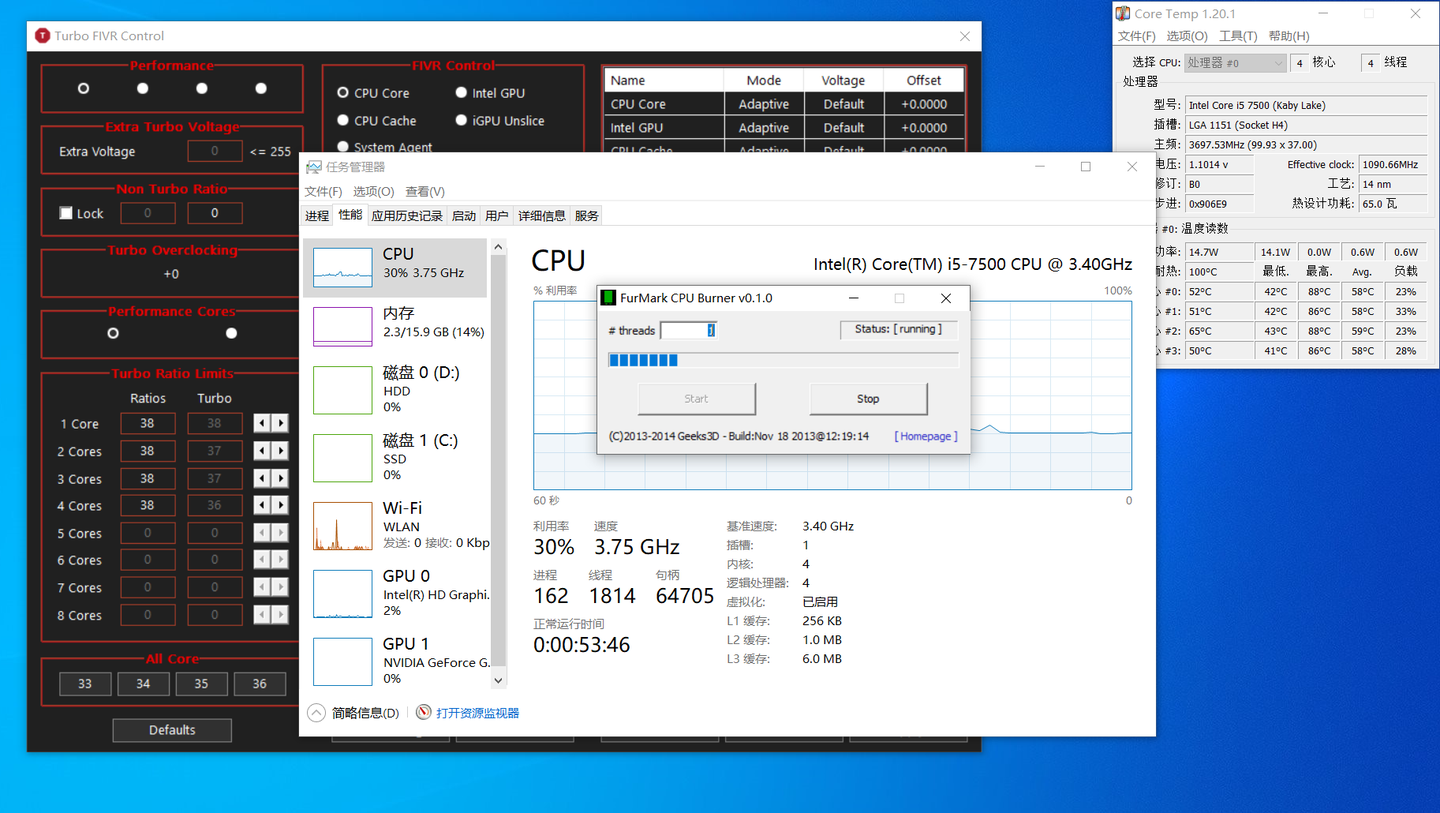Set All Core ratio to 33
The image size is (1440, 813).
[x=85, y=684]
